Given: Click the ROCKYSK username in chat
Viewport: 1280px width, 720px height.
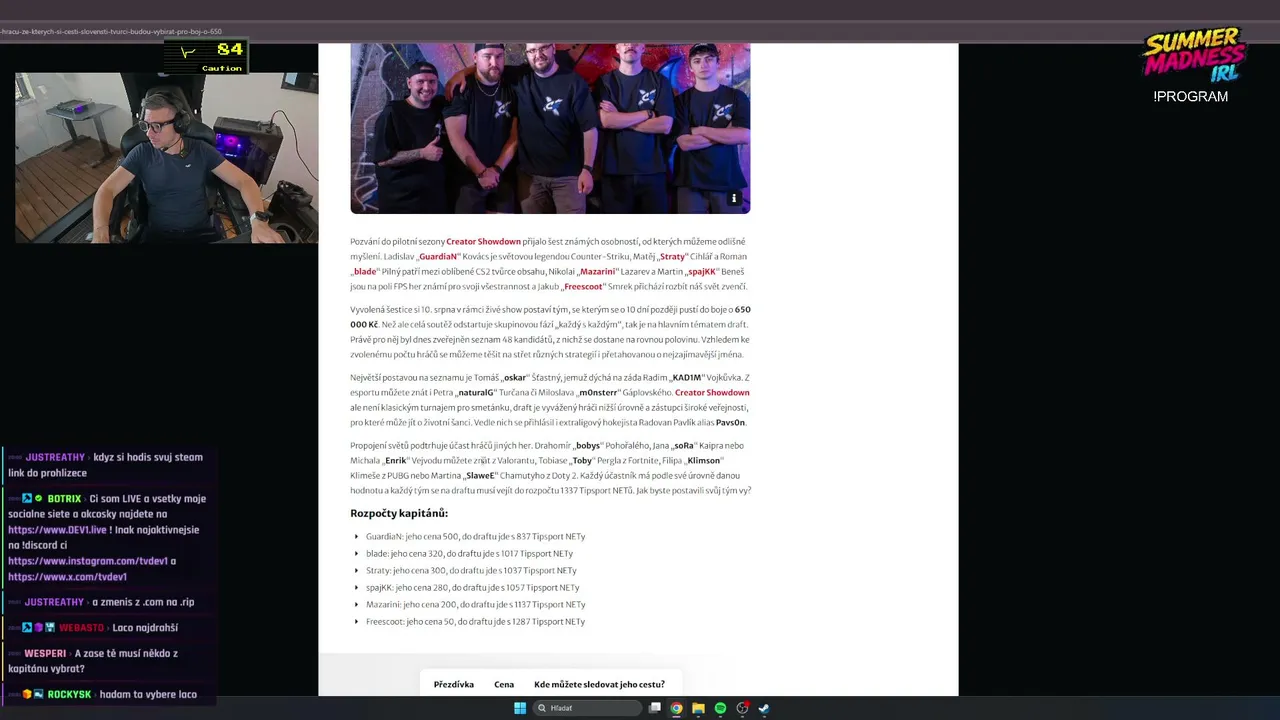Looking at the screenshot, I should 69,695.
